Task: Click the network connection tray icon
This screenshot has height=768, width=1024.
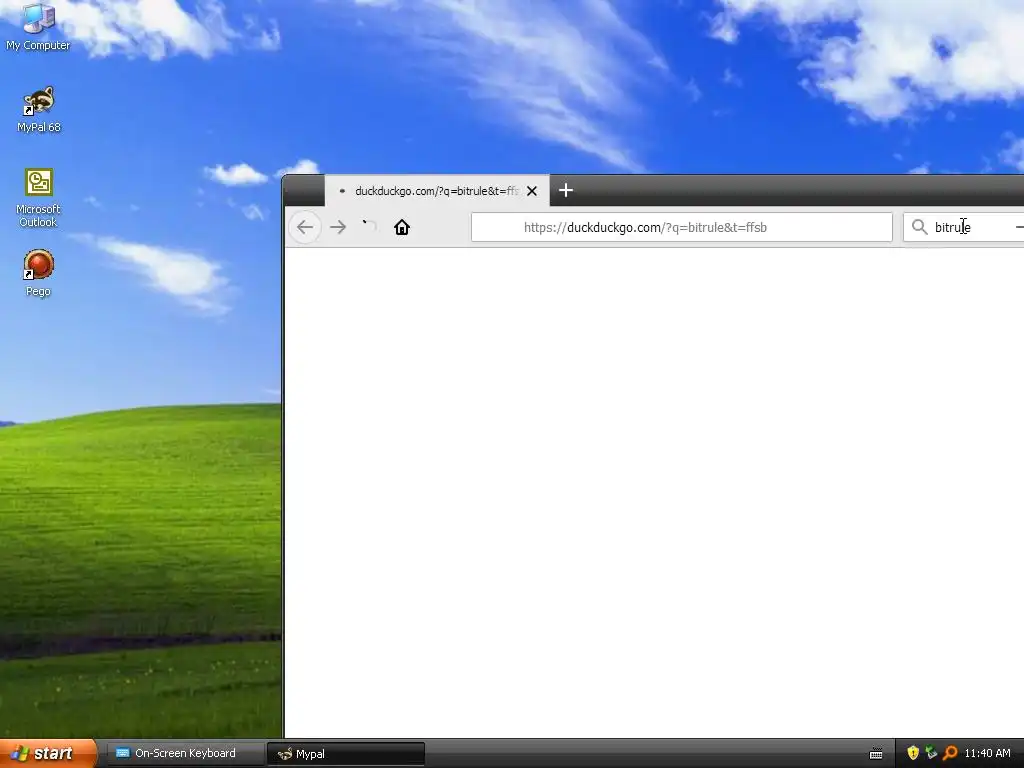Action: tap(931, 753)
